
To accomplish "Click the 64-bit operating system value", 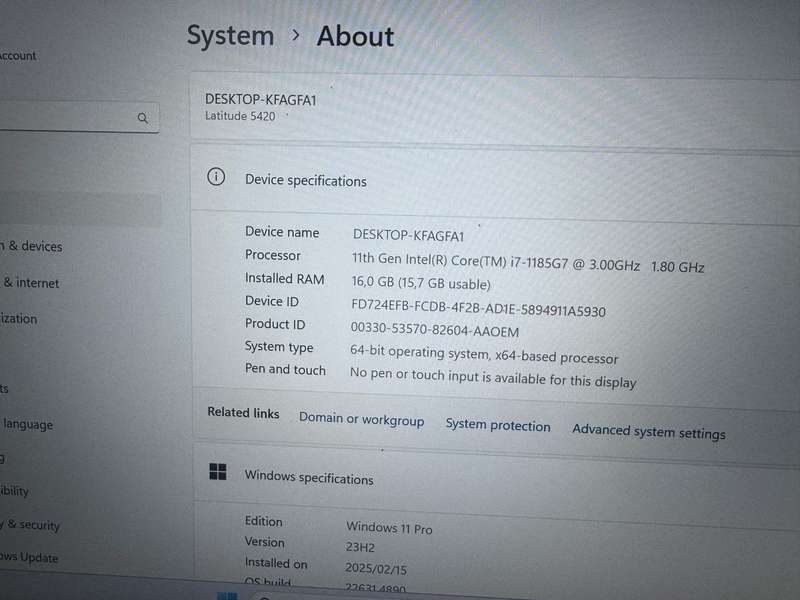I will point(484,355).
